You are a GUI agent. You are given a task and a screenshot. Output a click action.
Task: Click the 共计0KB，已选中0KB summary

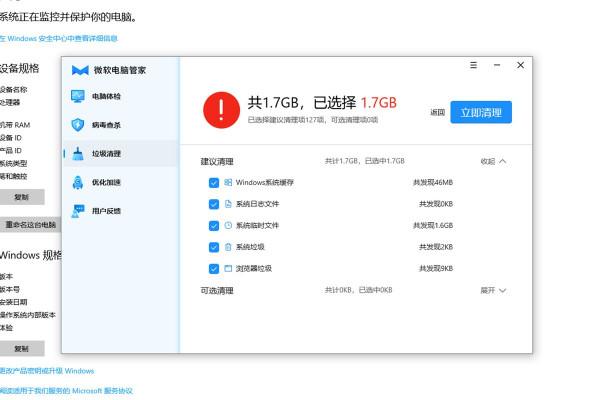tap(359, 290)
